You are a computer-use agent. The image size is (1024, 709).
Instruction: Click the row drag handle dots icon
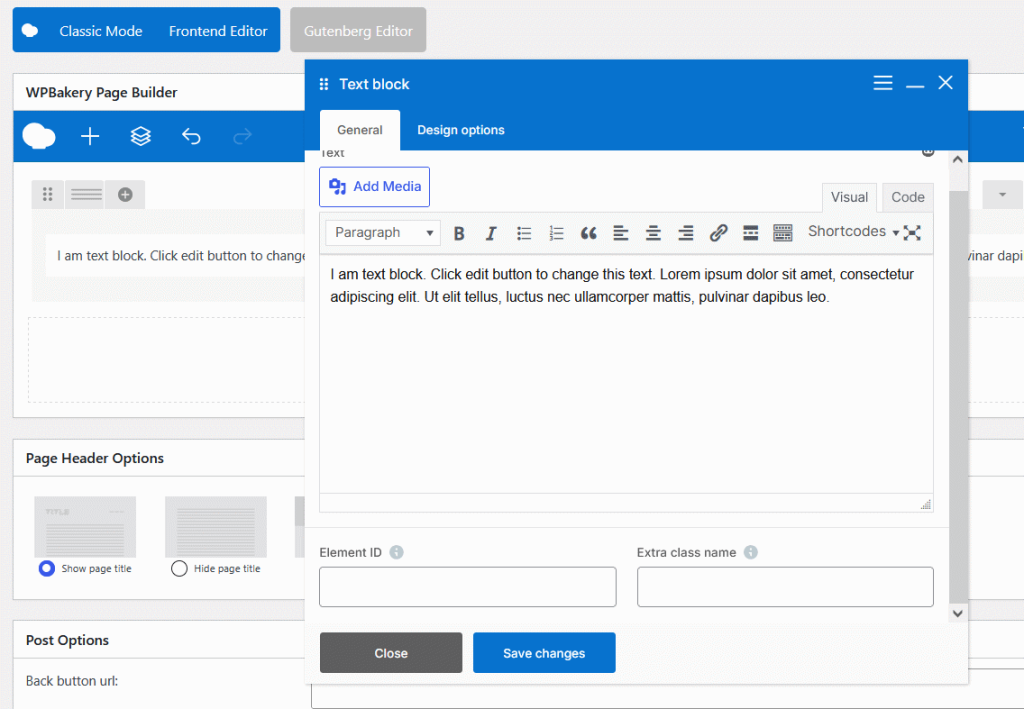coord(48,195)
